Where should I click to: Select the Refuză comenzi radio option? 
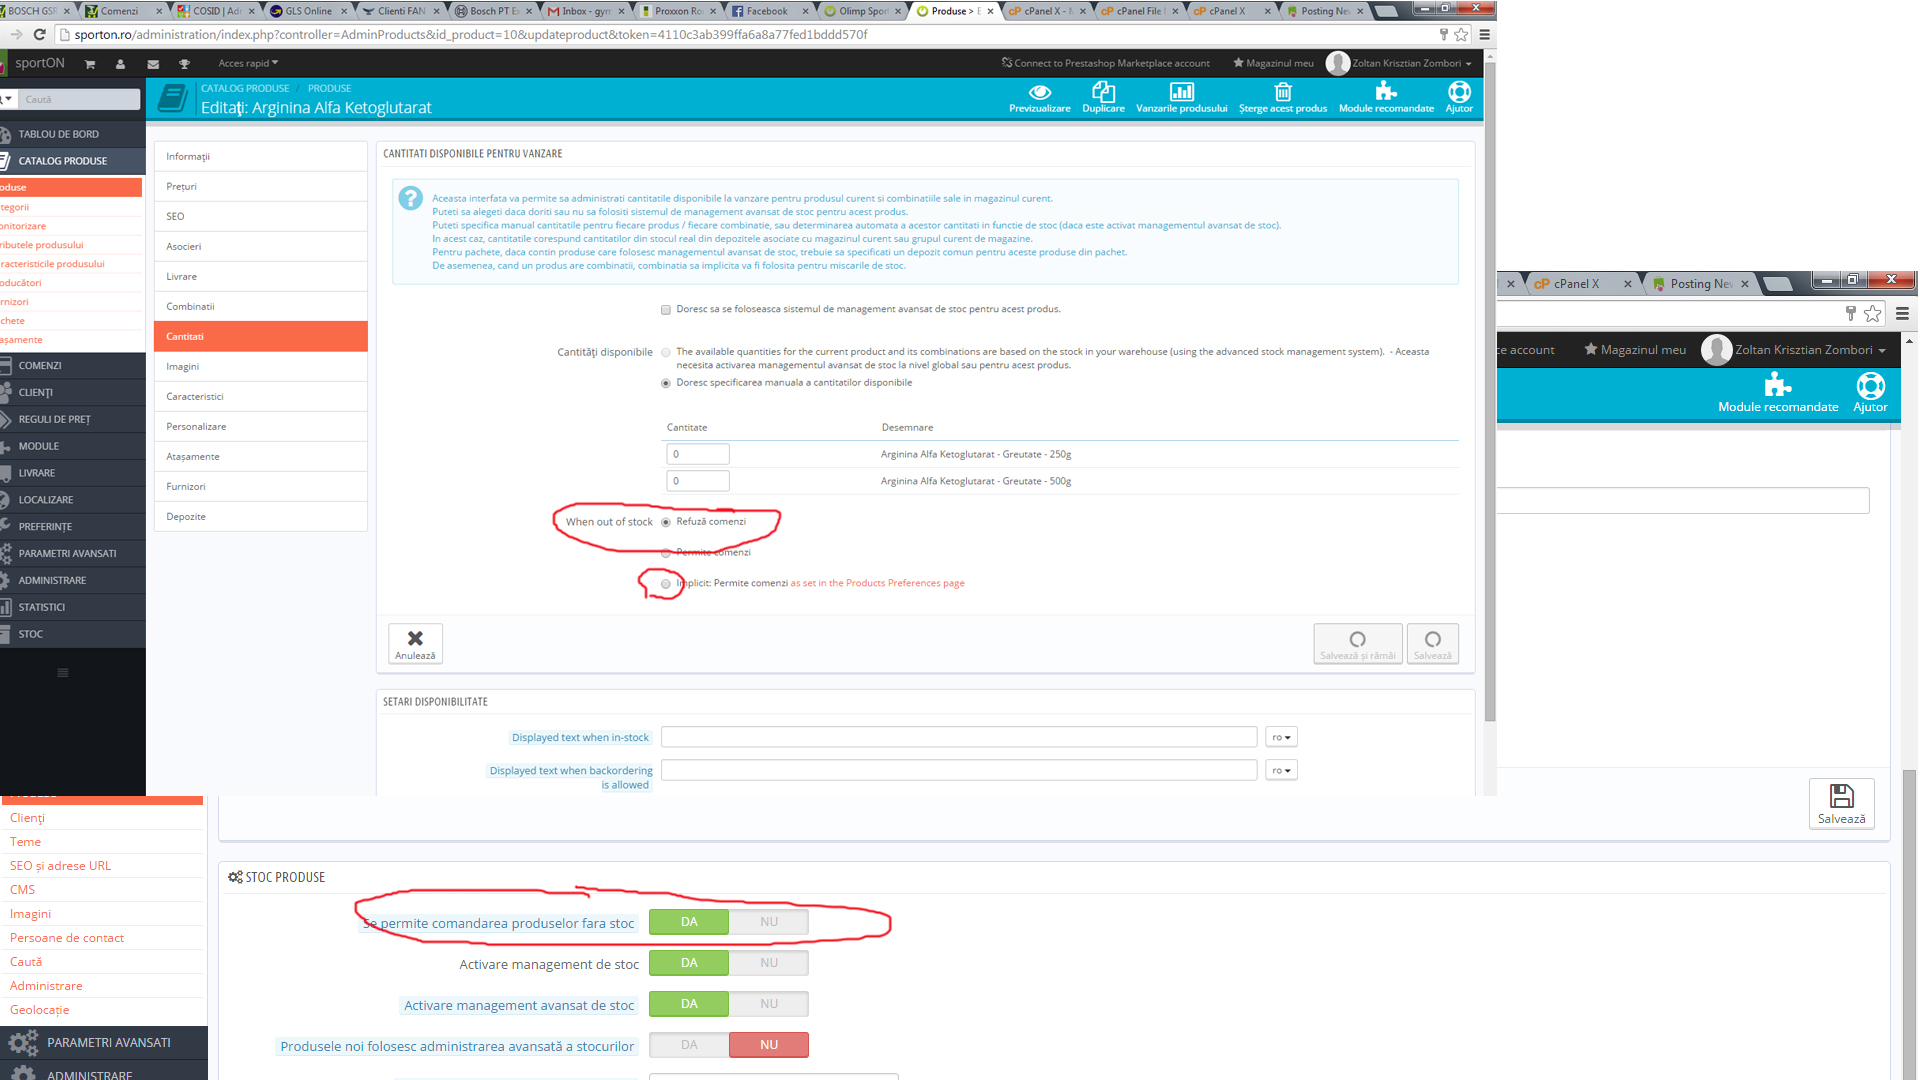pos(666,522)
